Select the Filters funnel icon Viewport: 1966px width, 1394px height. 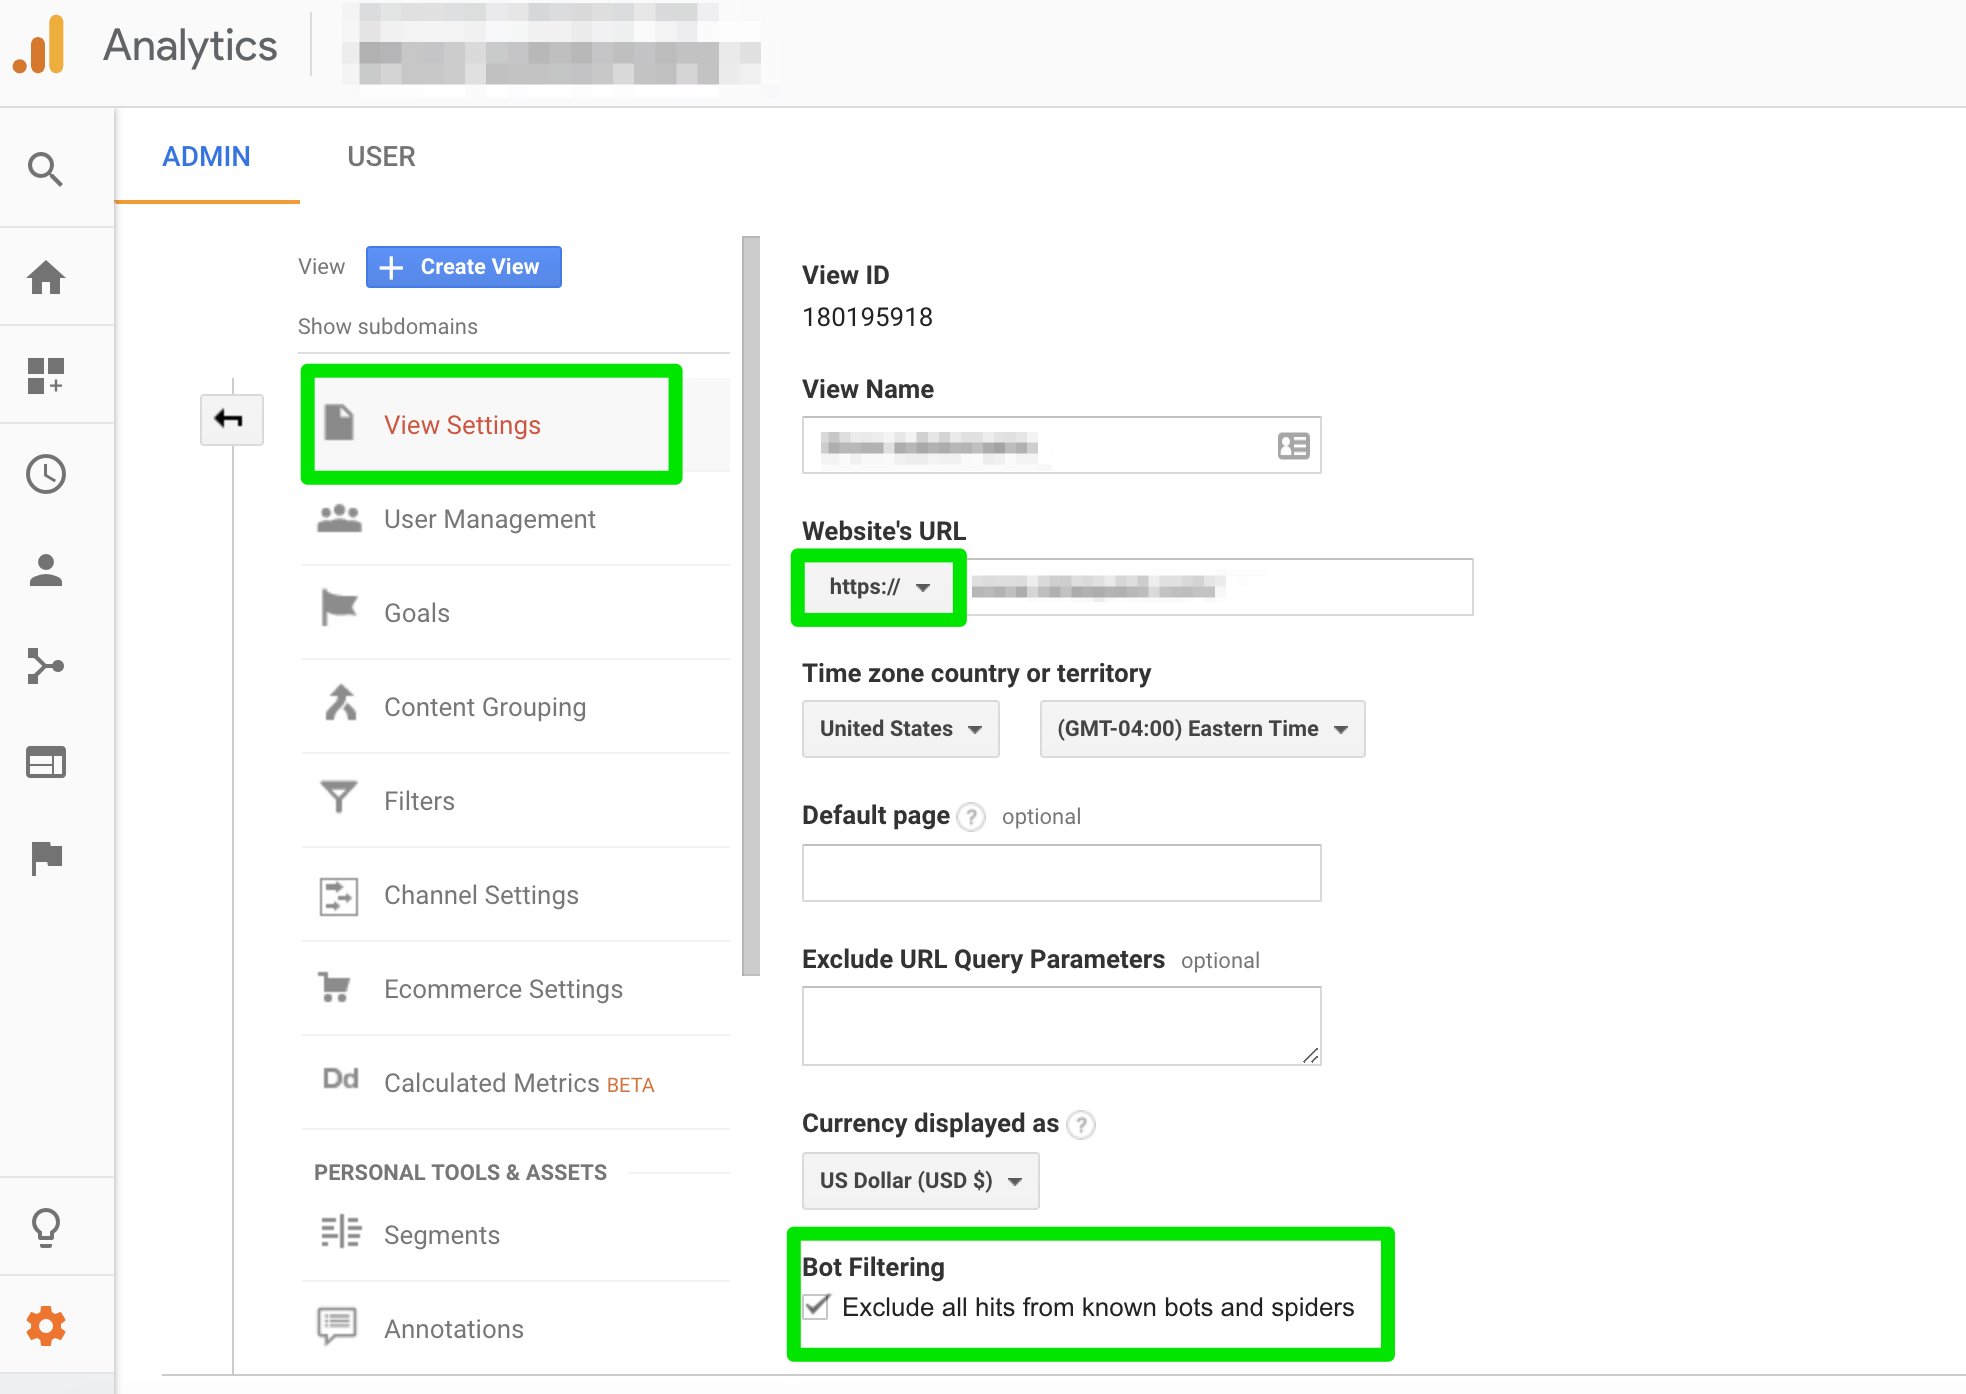pos(339,797)
